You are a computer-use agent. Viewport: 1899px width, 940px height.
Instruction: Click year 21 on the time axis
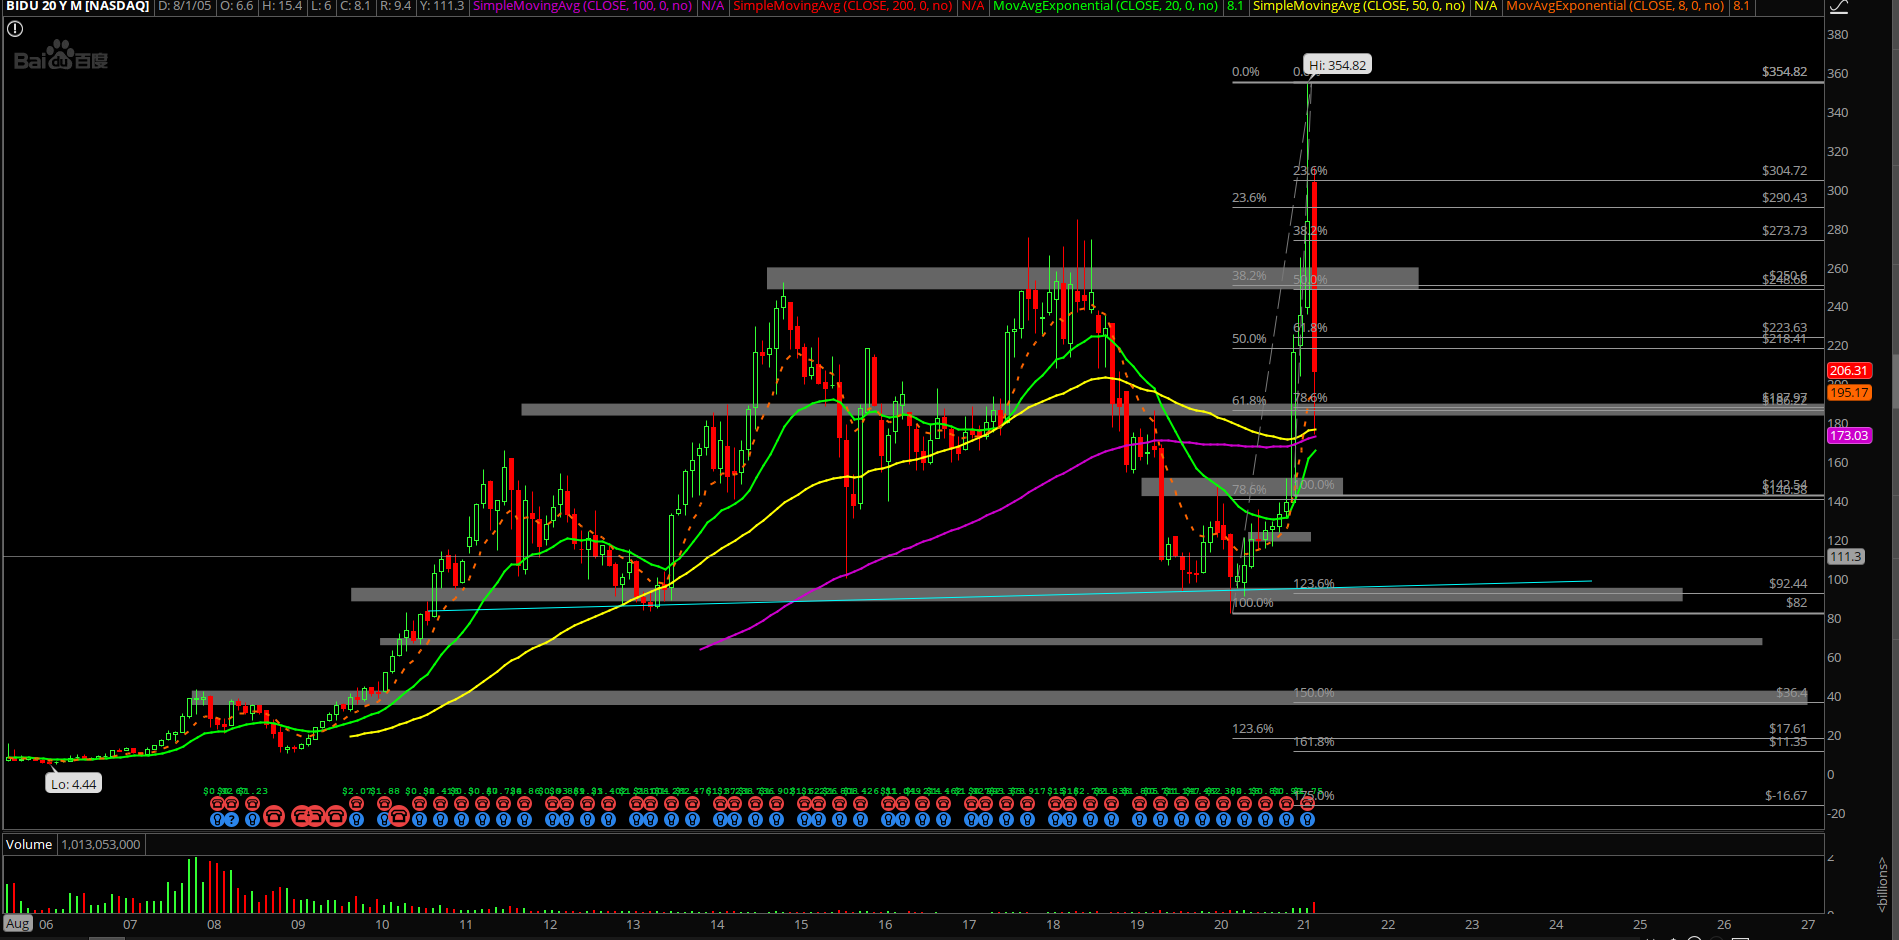tap(1304, 925)
